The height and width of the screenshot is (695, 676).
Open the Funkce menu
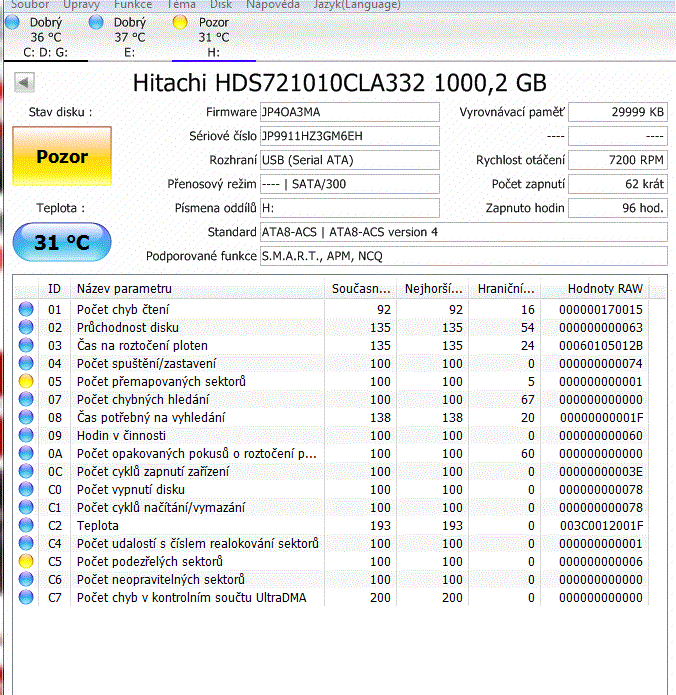click(x=133, y=5)
